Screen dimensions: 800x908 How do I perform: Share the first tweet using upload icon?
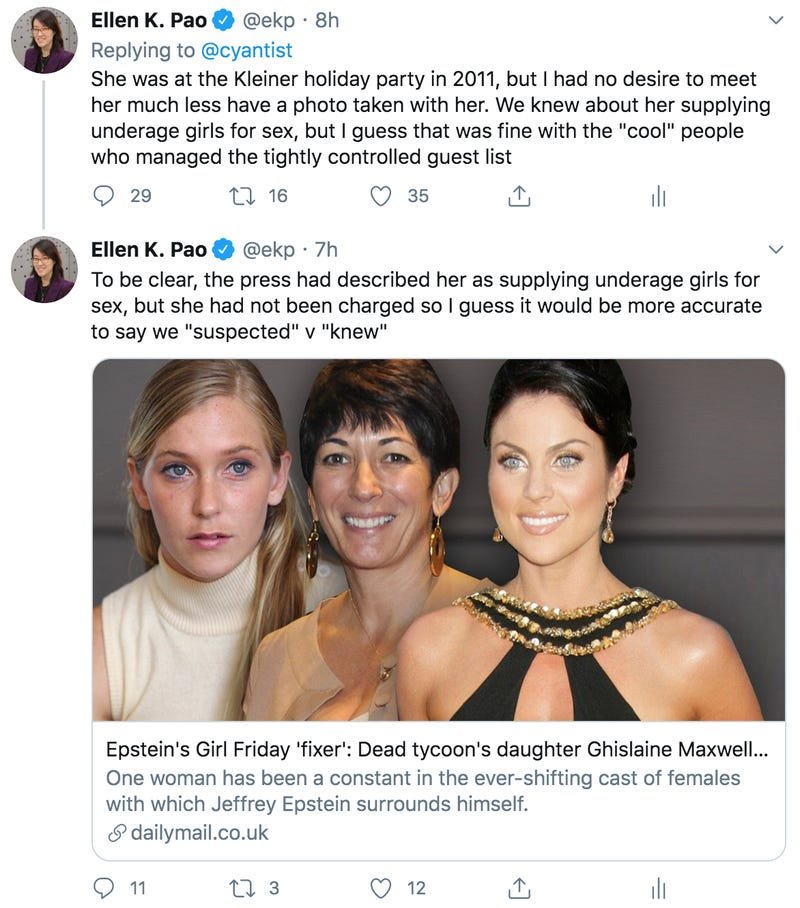tap(519, 196)
